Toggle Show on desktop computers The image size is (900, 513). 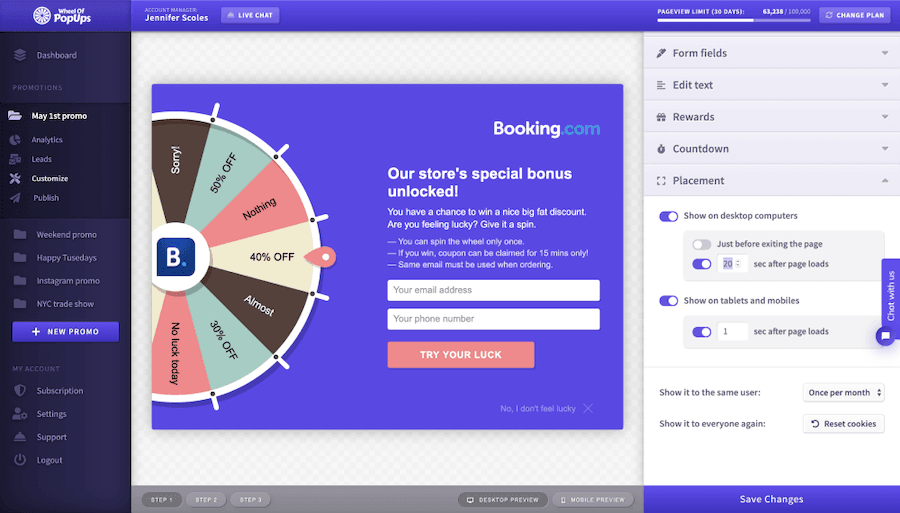click(x=669, y=216)
